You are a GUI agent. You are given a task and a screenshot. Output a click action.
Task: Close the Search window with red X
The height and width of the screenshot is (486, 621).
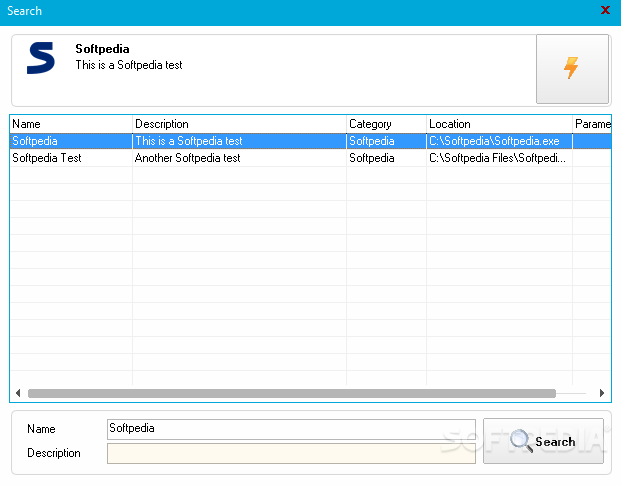[x=605, y=10]
